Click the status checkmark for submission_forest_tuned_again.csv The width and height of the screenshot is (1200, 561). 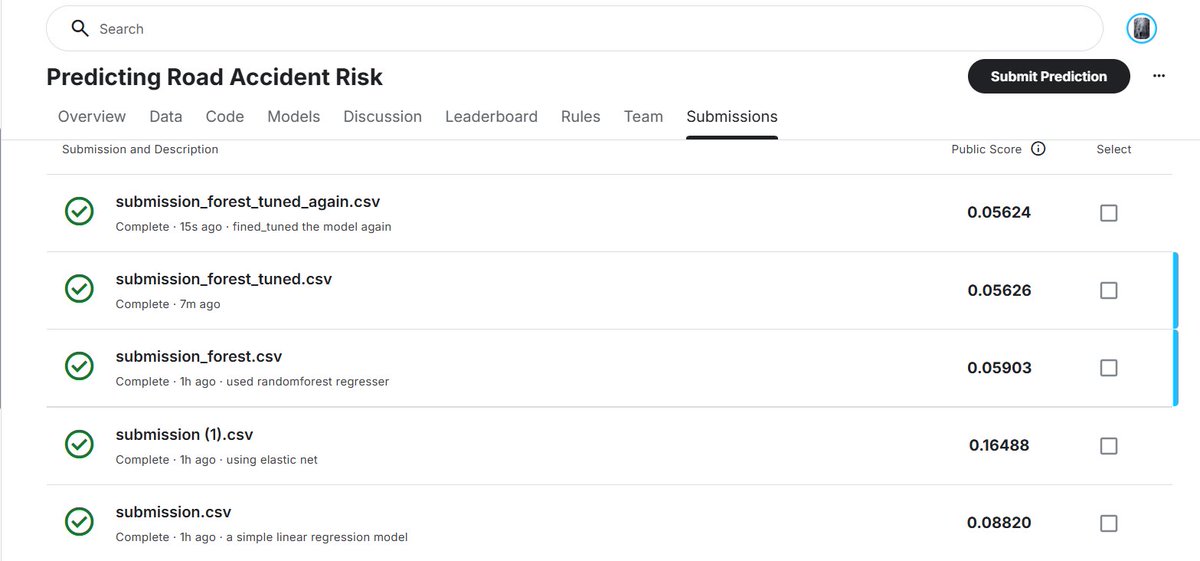point(79,212)
